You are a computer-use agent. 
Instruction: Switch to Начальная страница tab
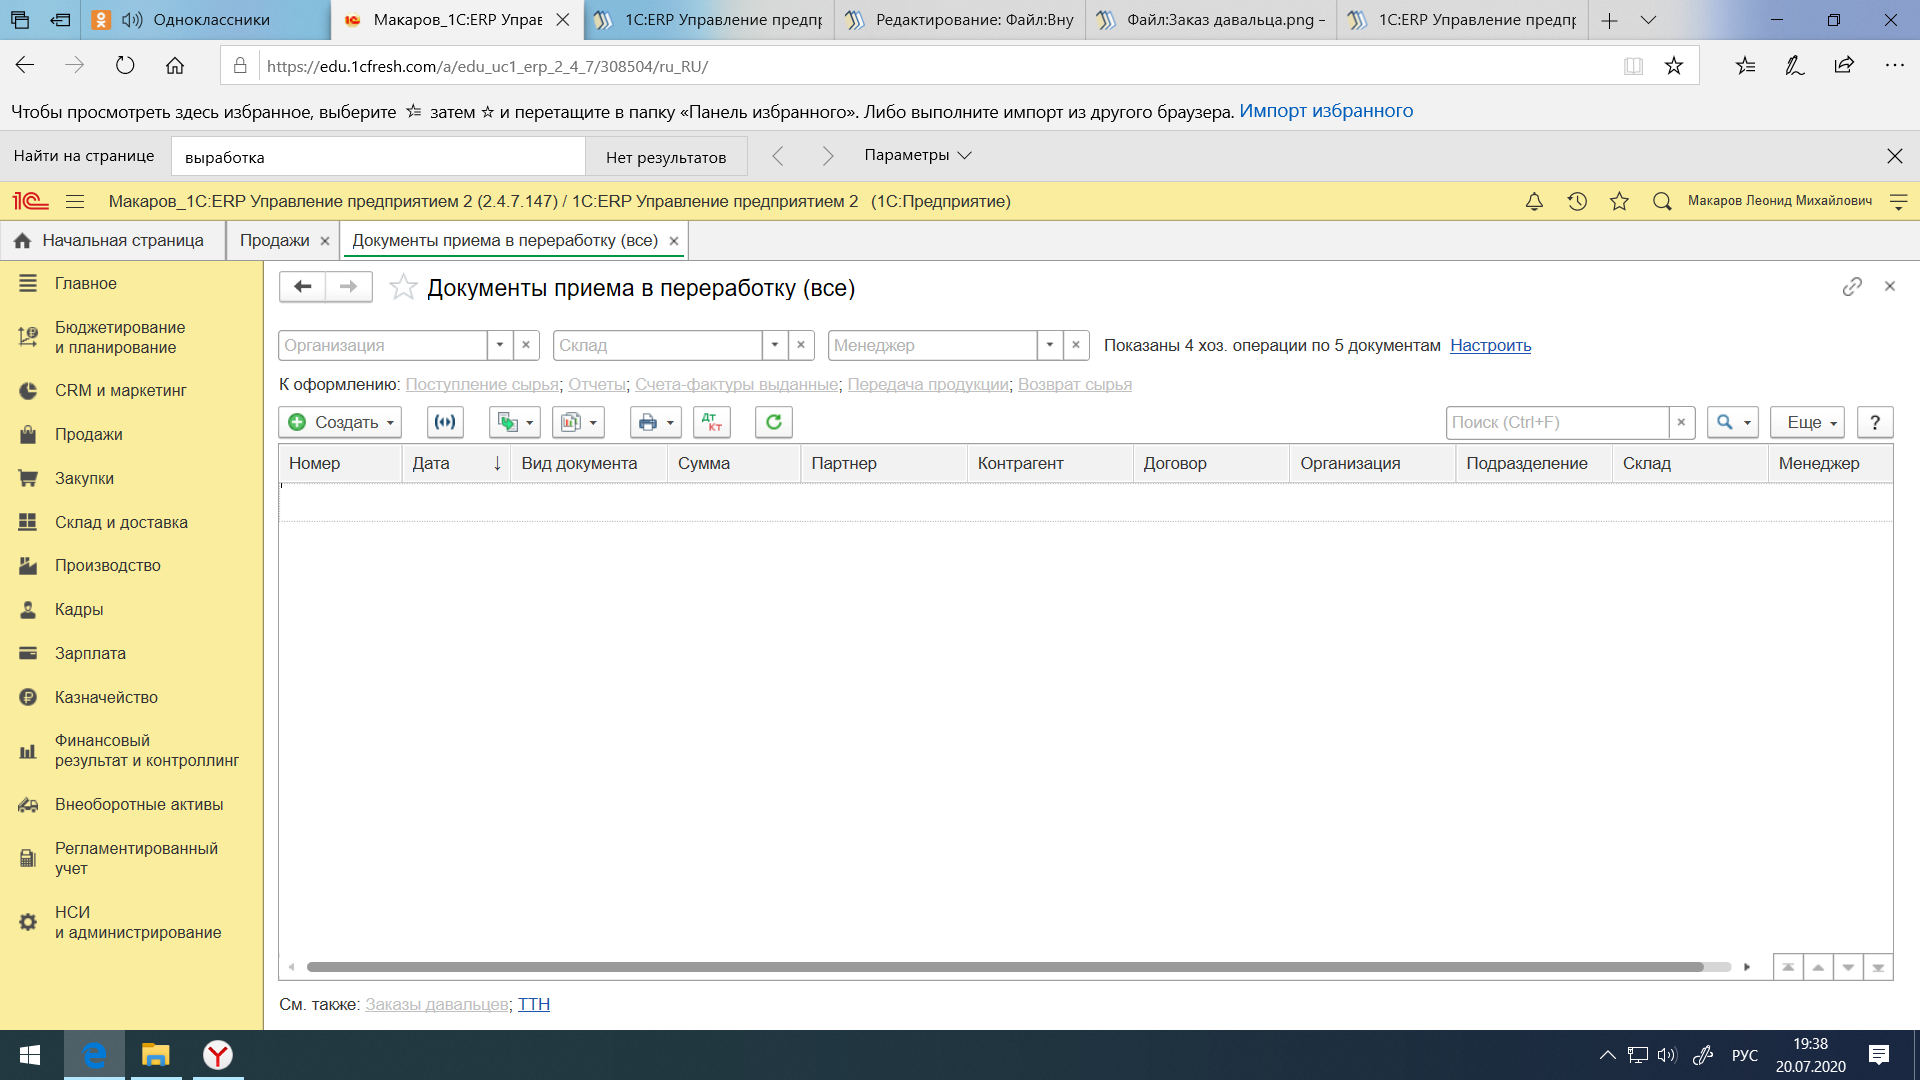(x=112, y=240)
